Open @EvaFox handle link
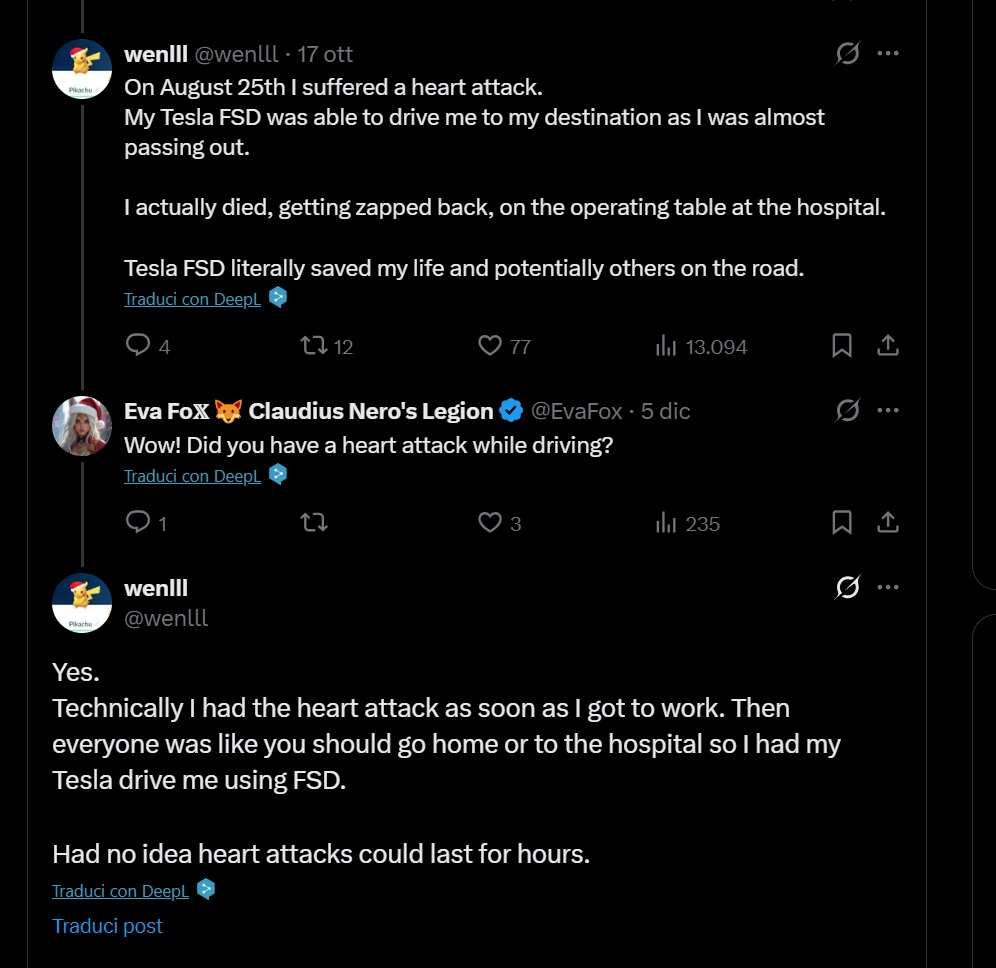This screenshot has width=996, height=968. [x=576, y=411]
